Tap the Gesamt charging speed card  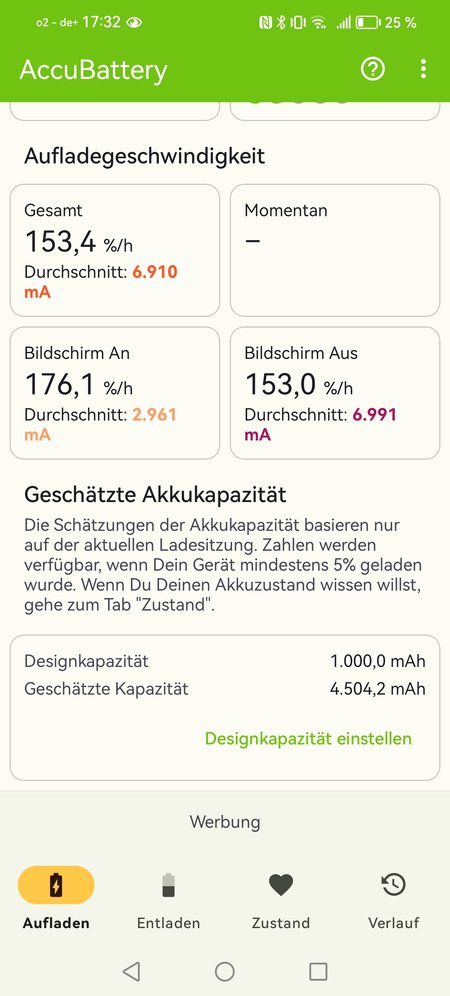pos(115,250)
